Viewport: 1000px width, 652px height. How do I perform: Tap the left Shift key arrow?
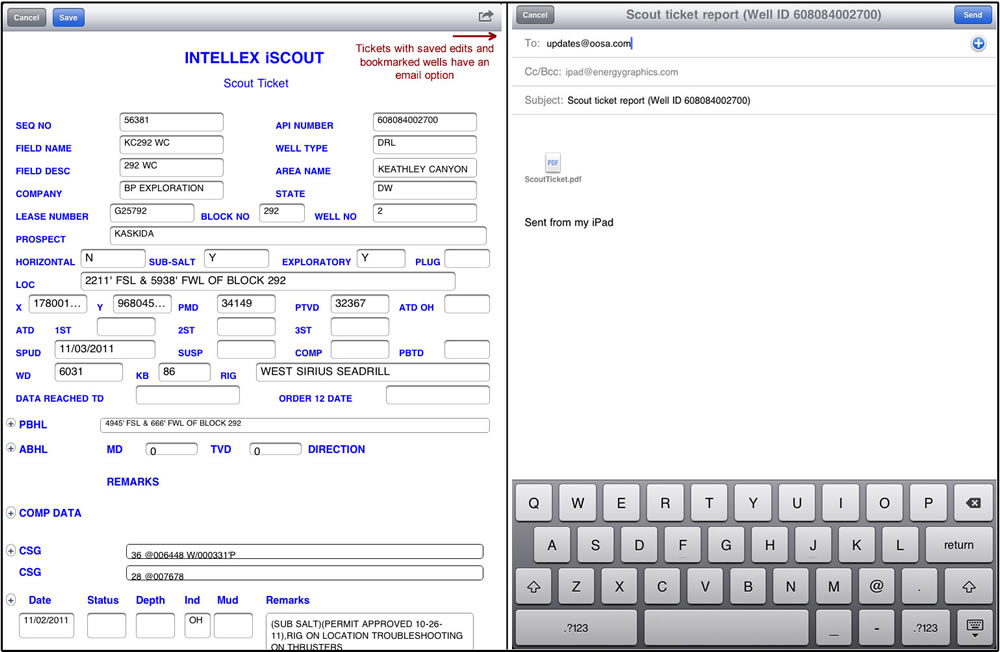click(534, 587)
